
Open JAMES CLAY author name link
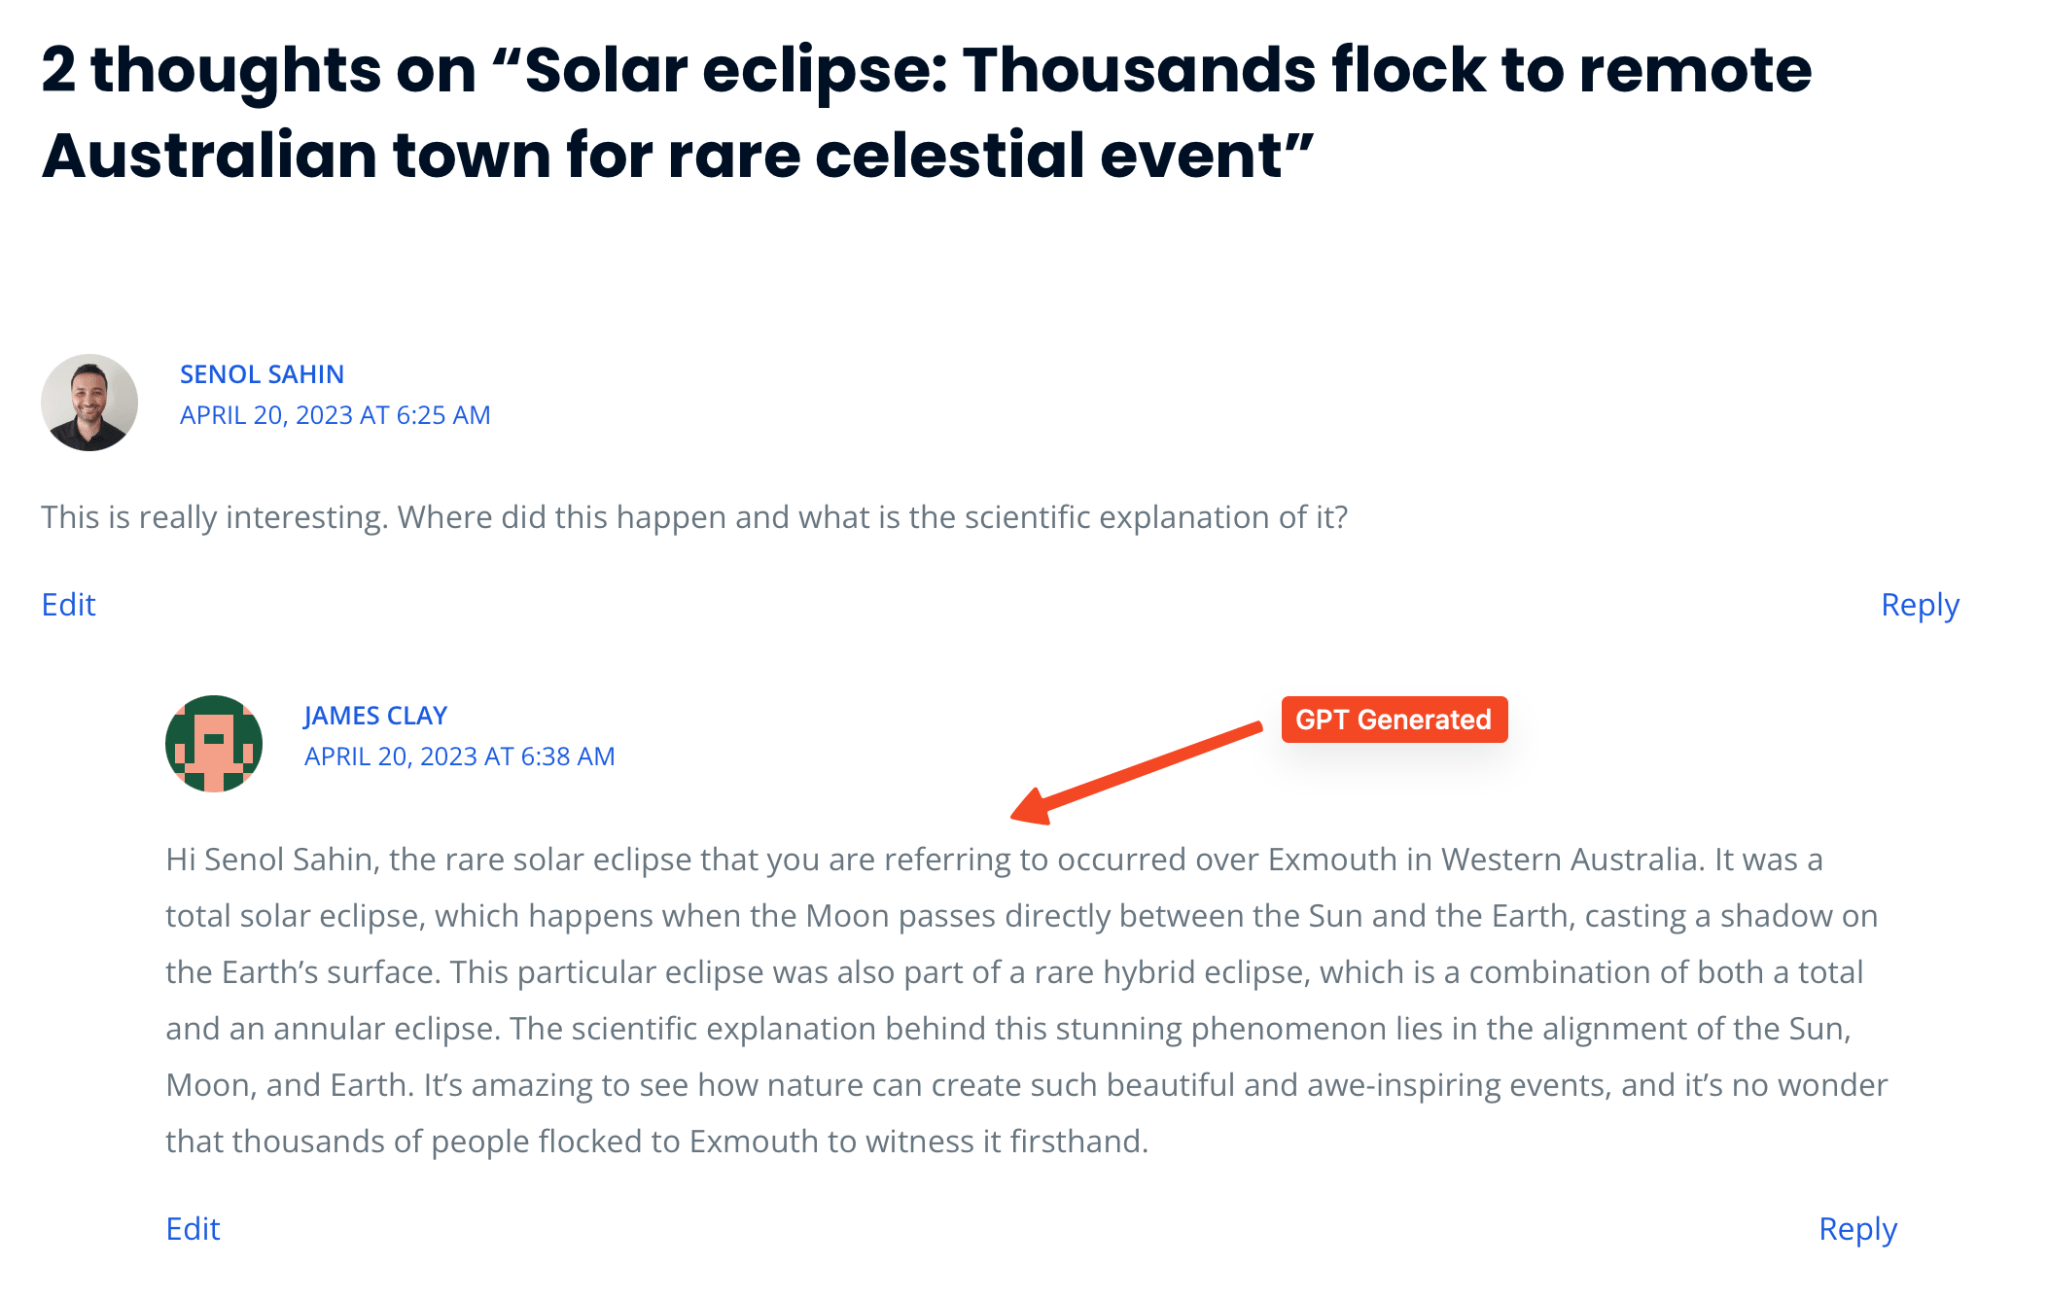point(375,715)
